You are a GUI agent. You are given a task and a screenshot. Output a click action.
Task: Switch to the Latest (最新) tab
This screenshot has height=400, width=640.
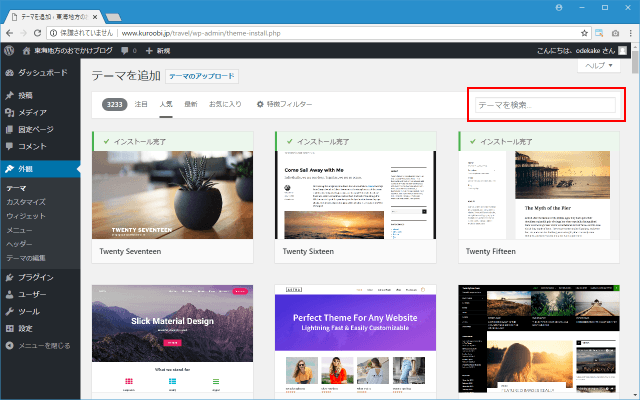tap(191, 104)
